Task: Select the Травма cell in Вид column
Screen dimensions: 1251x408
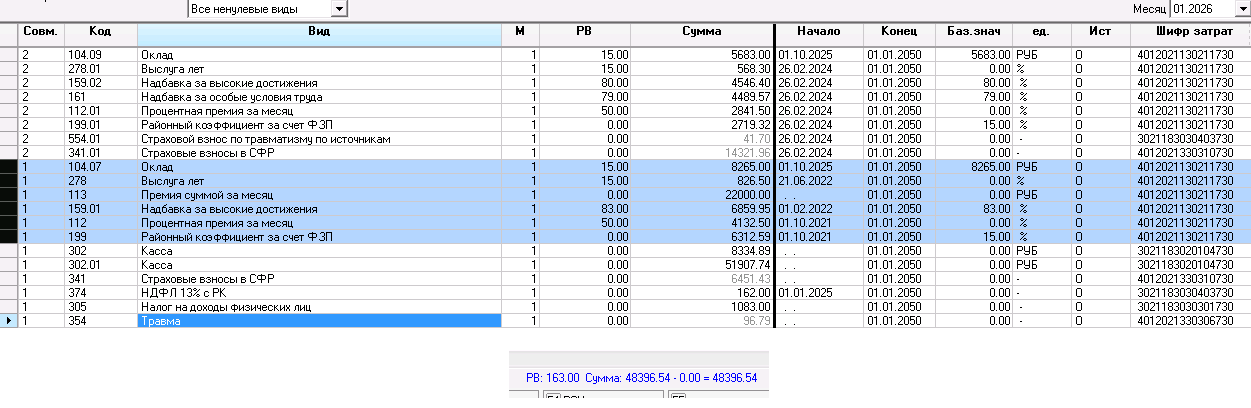Action: click(x=318, y=321)
